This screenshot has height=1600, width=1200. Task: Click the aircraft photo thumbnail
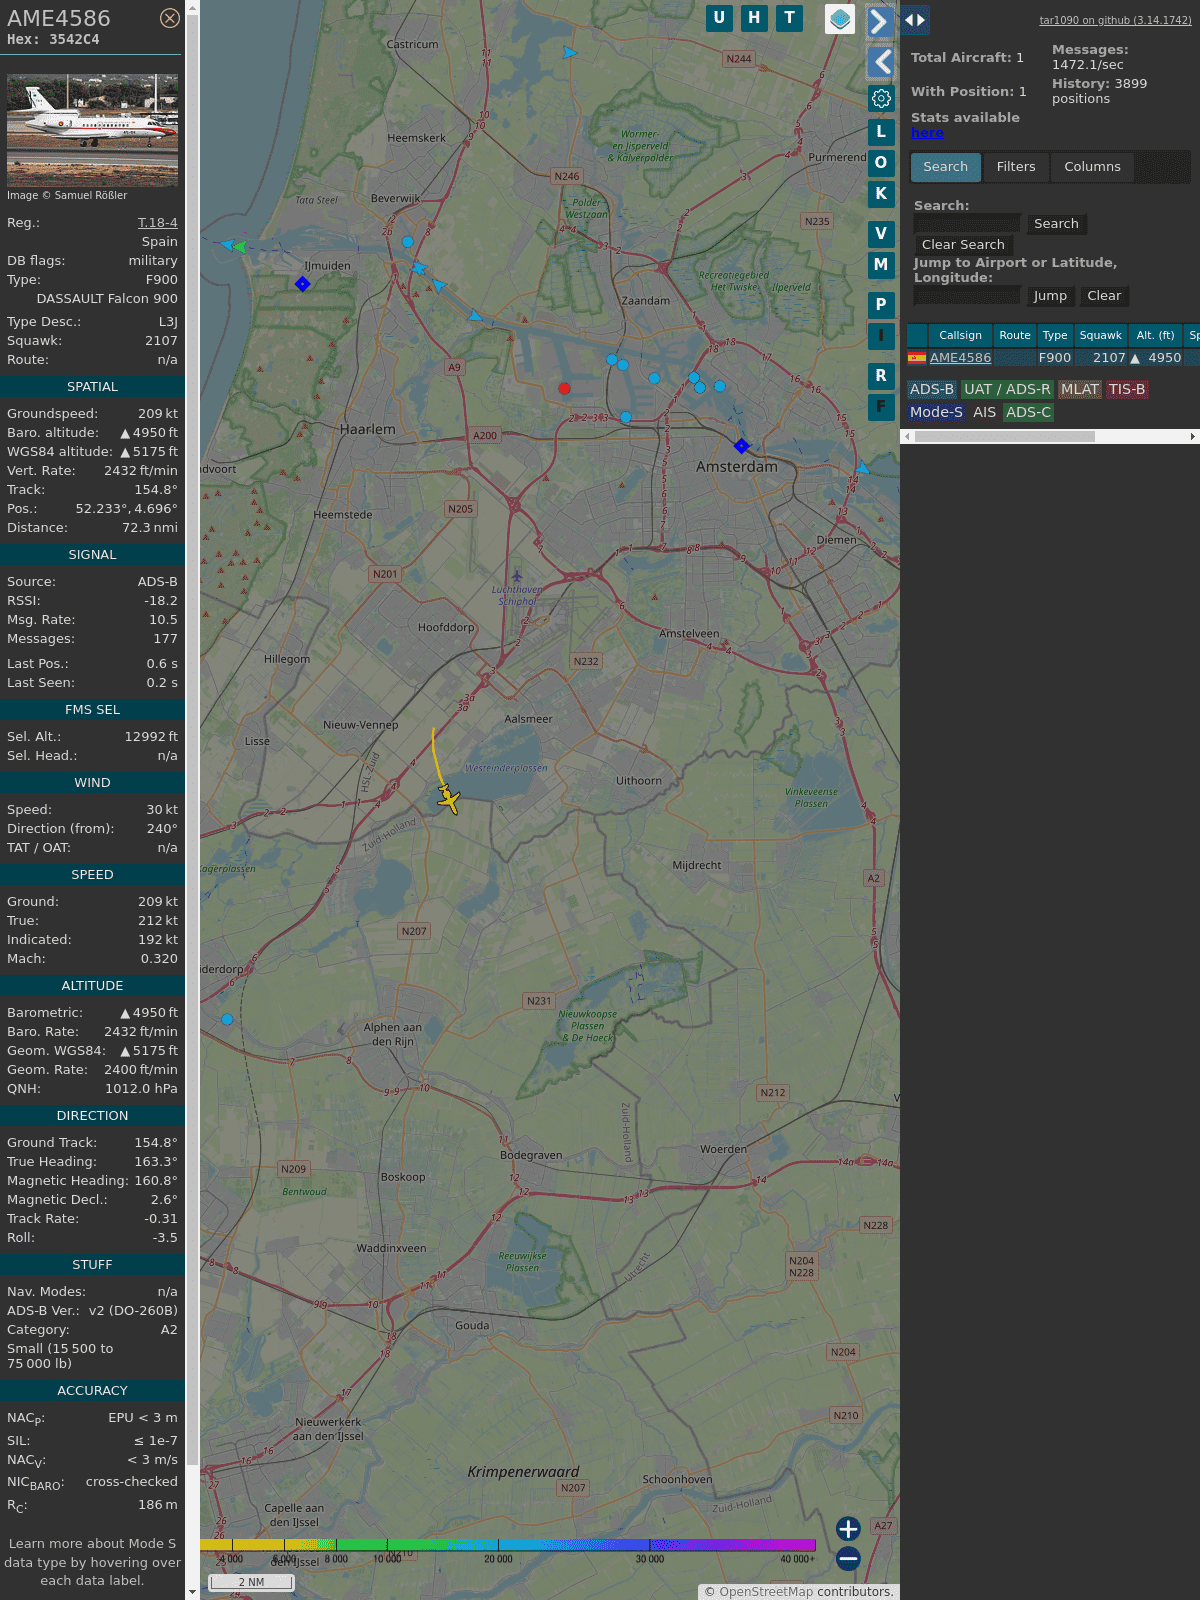pyautogui.click(x=92, y=130)
